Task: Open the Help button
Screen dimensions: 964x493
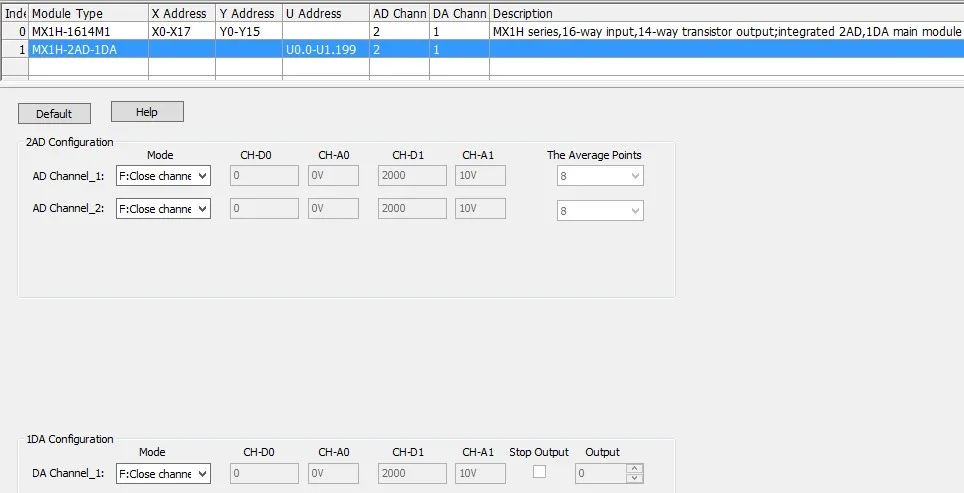Action: (x=147, y=112)
